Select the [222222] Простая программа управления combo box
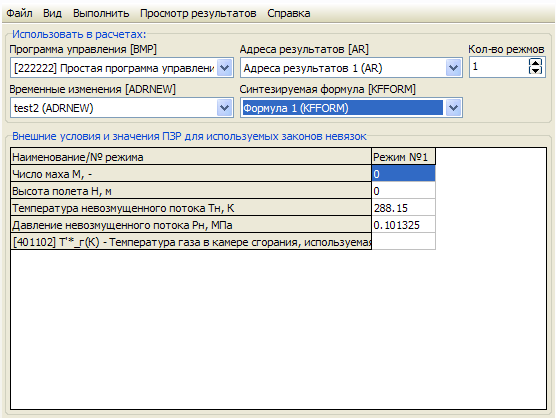 [122, 68]
